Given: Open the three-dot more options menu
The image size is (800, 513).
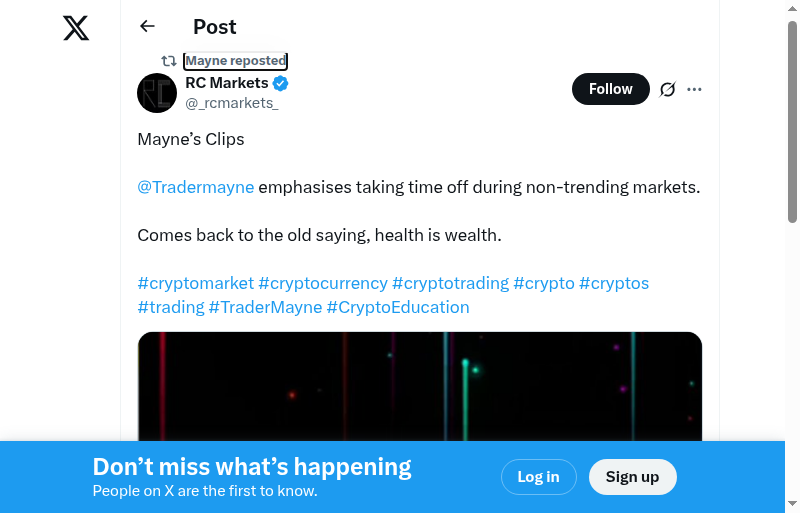Looking at the screenshot, I should coord(695,89).
